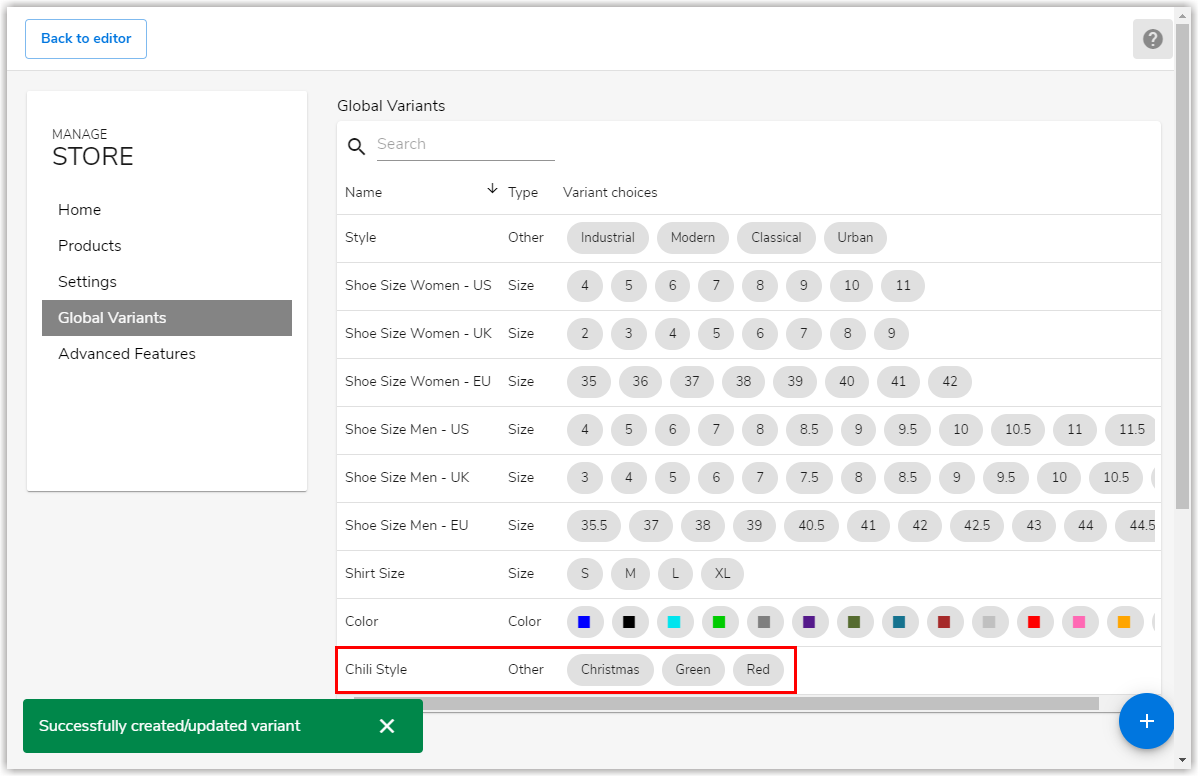Image resolution: width=1199 pixels, height=777 pixels.
Task: Click the Green chip in Chili Style
Action: coord(693,670)
